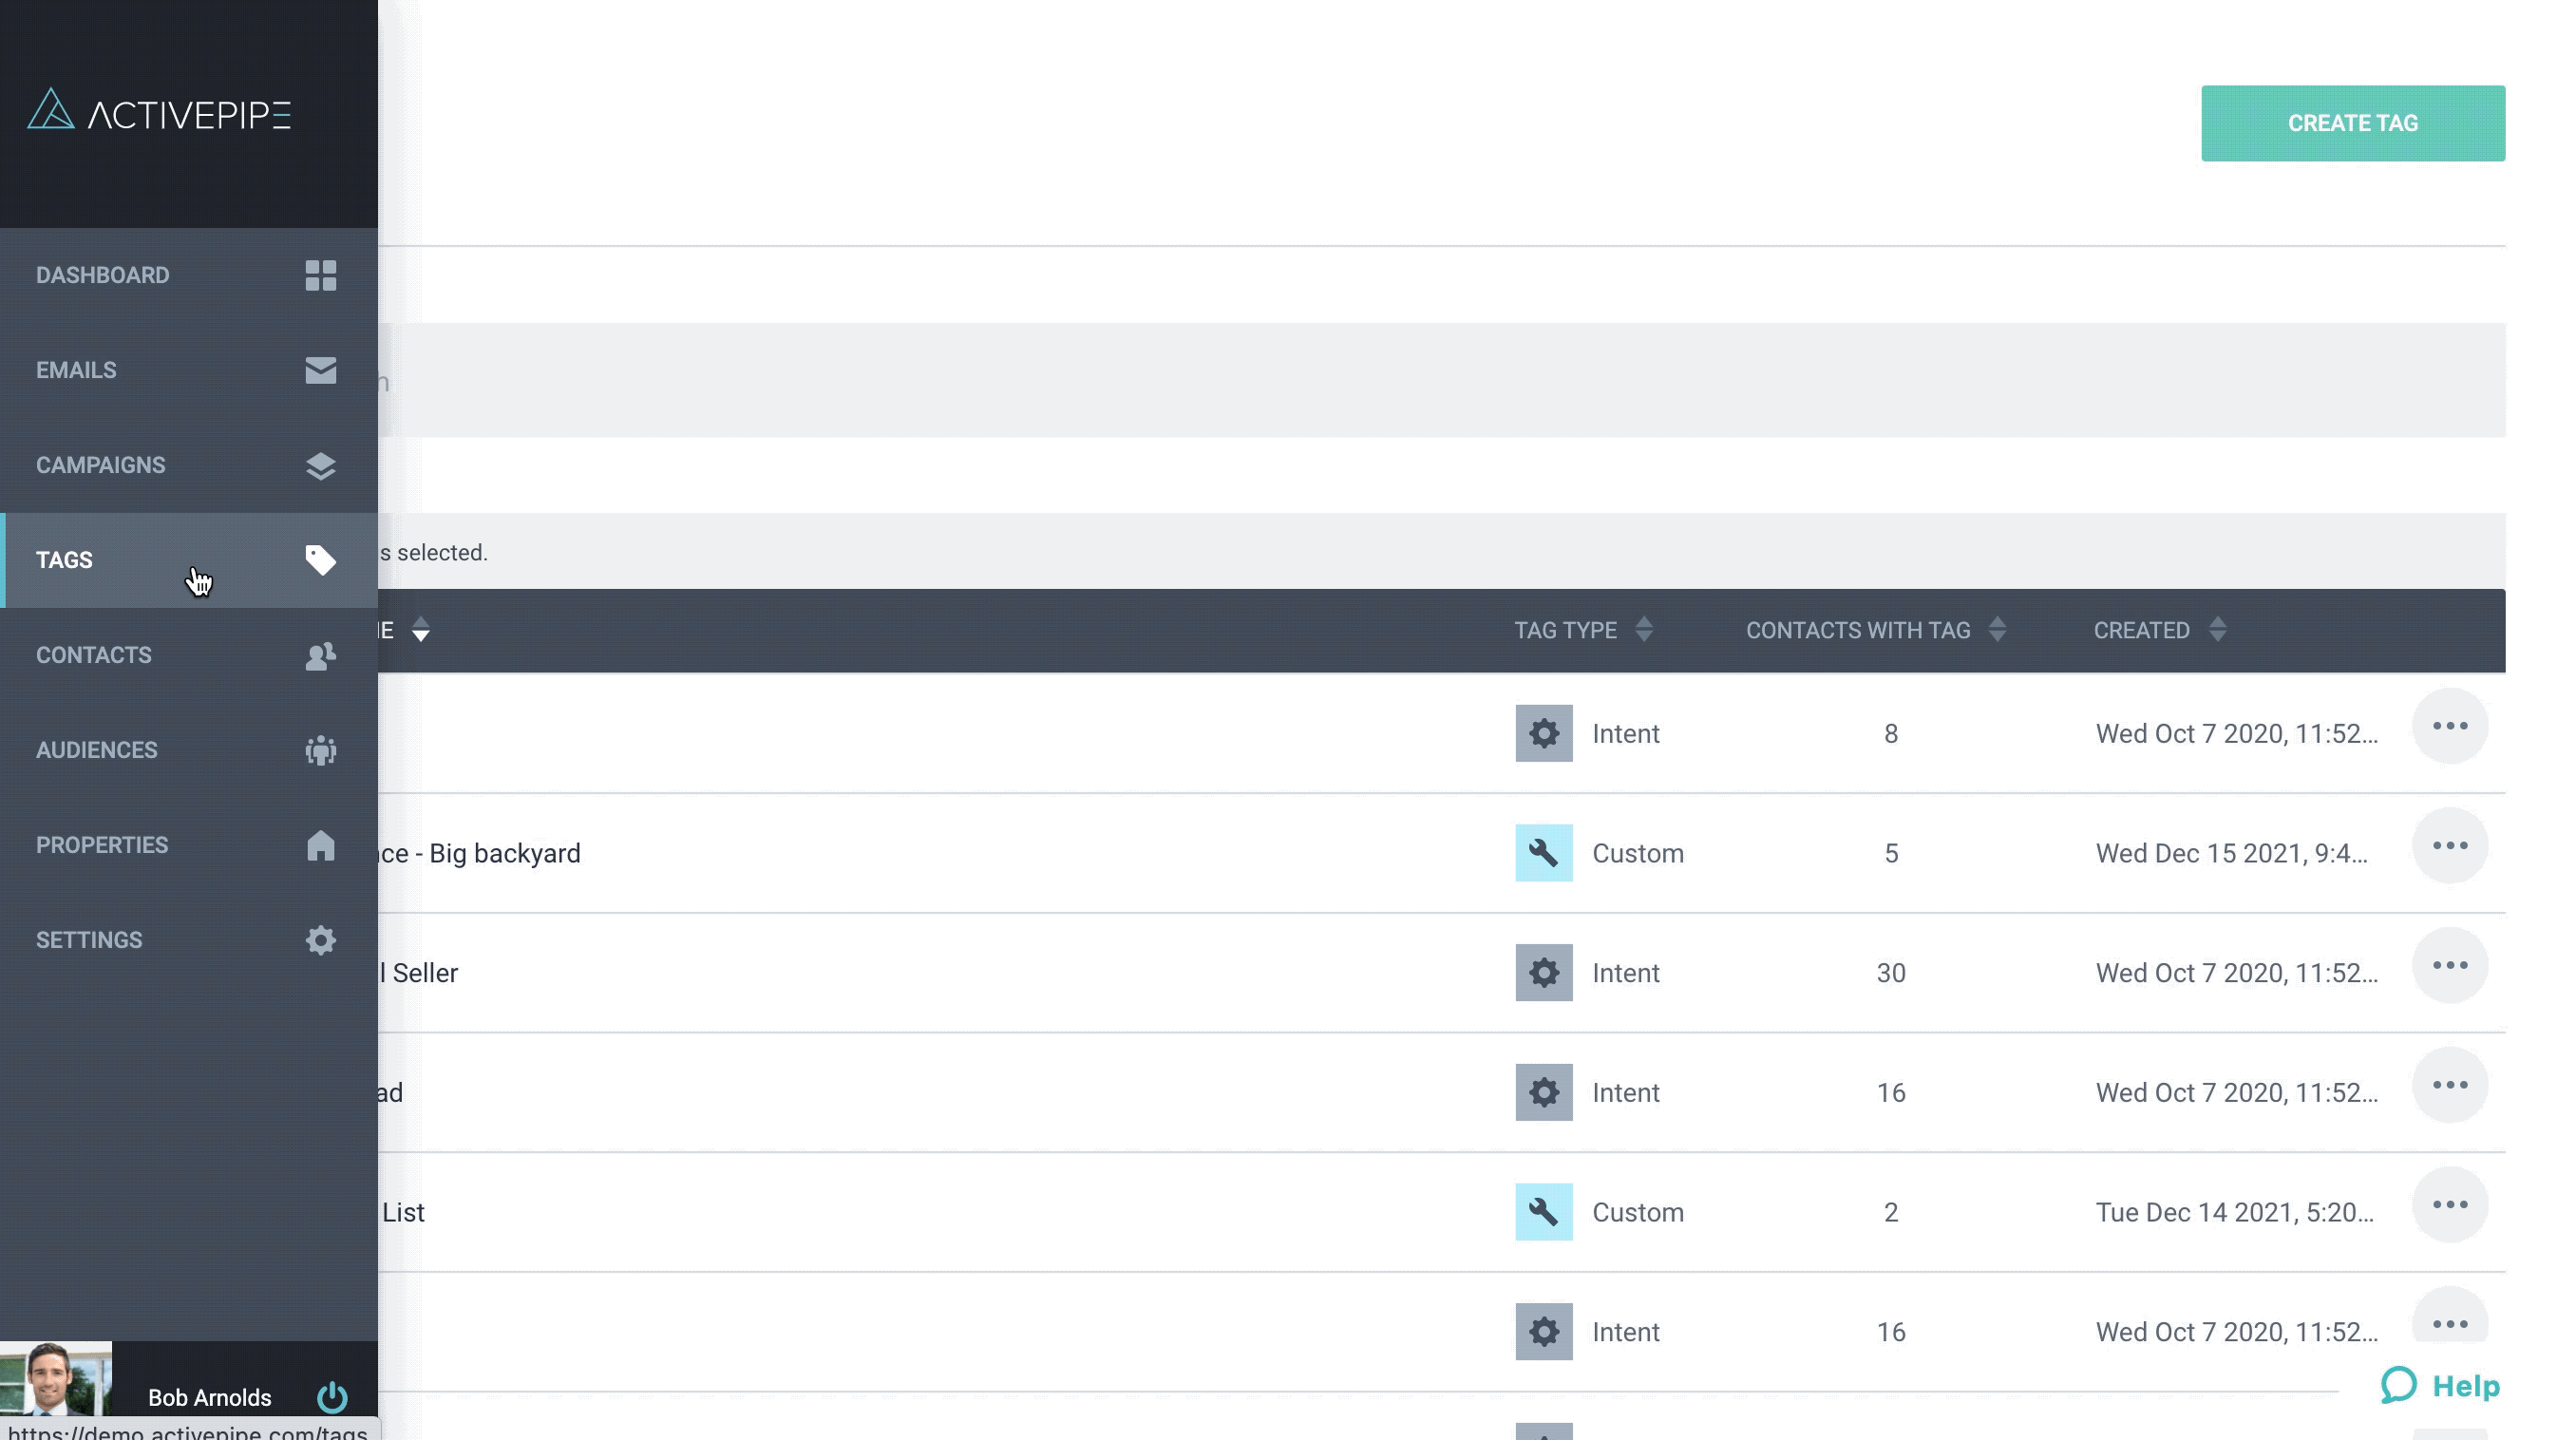Click the Contacts people icon

pyautogui.click(x=321, y=656)
